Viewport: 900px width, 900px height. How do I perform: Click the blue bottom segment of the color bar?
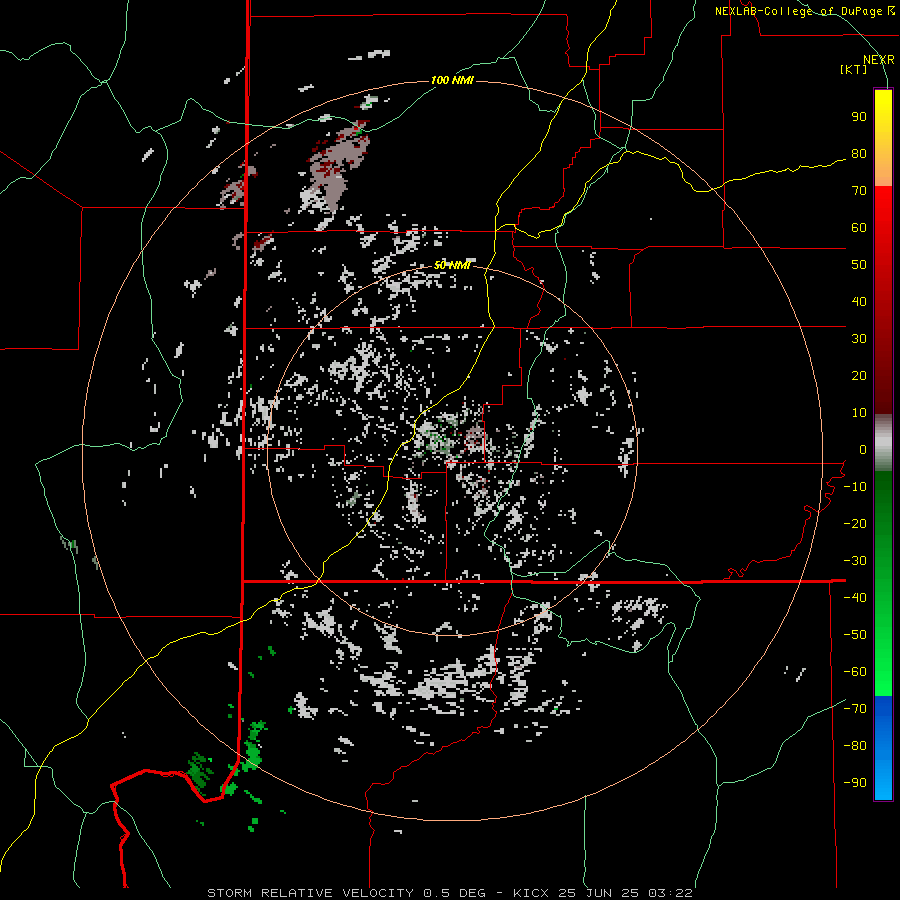[x=883, y=748]
